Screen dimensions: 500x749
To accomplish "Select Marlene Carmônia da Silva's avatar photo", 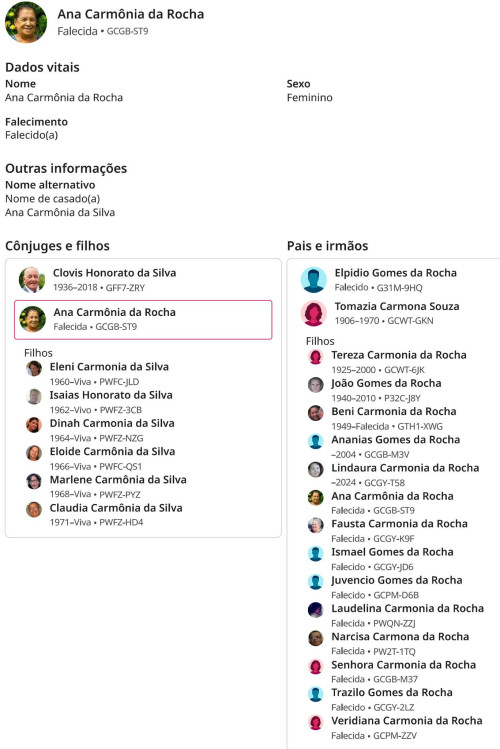I will click(33, 481).
